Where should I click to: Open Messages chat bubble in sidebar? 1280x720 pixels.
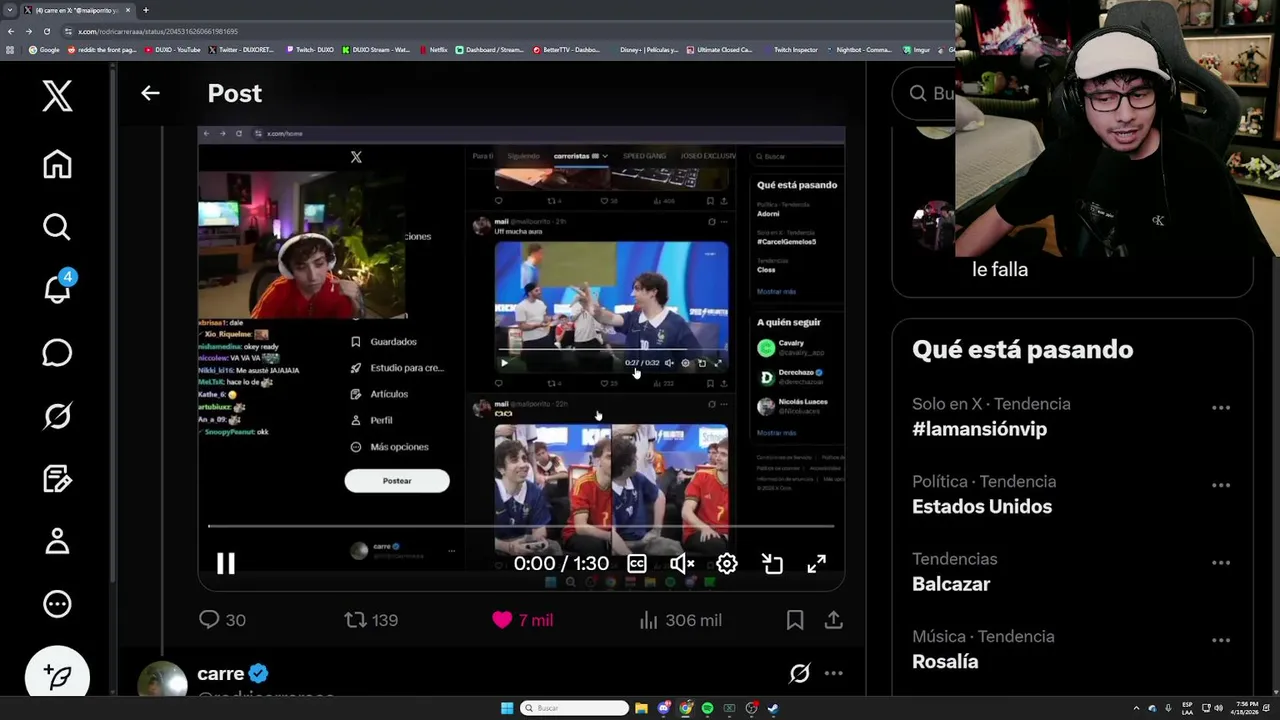tap(57, 353)
